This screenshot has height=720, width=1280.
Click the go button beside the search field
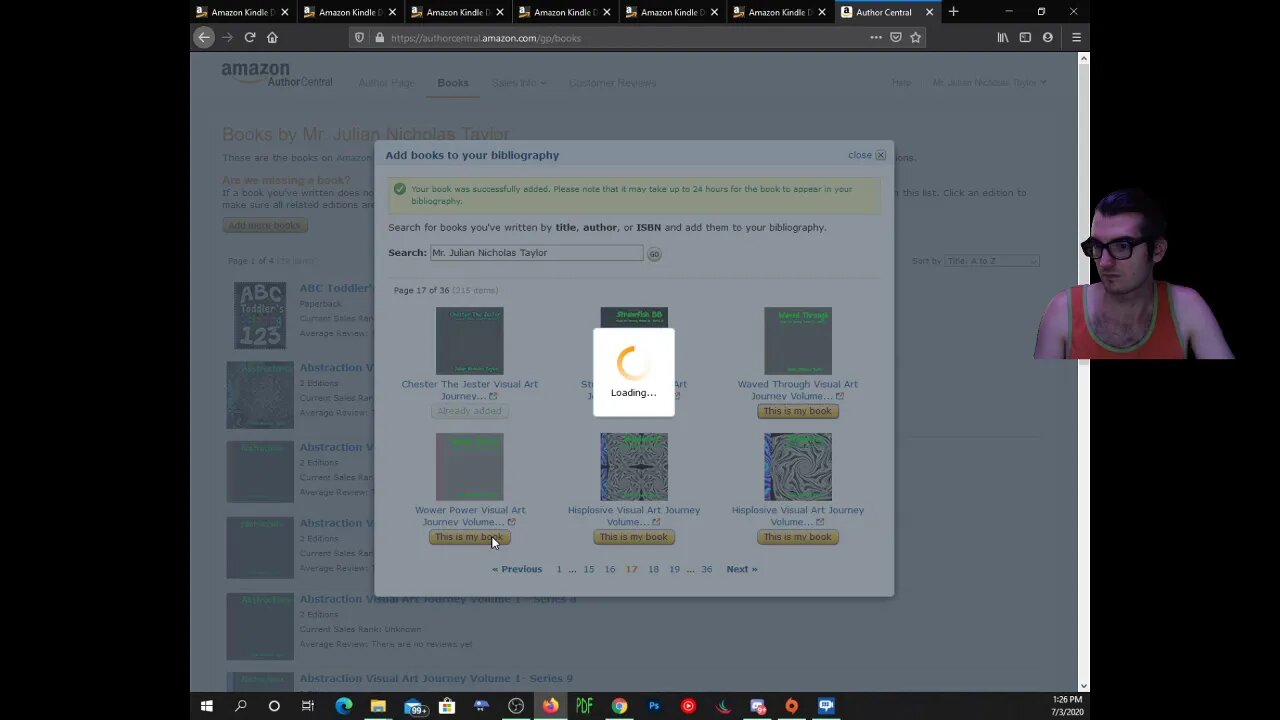pyautogui.click(x=654, y=254)
